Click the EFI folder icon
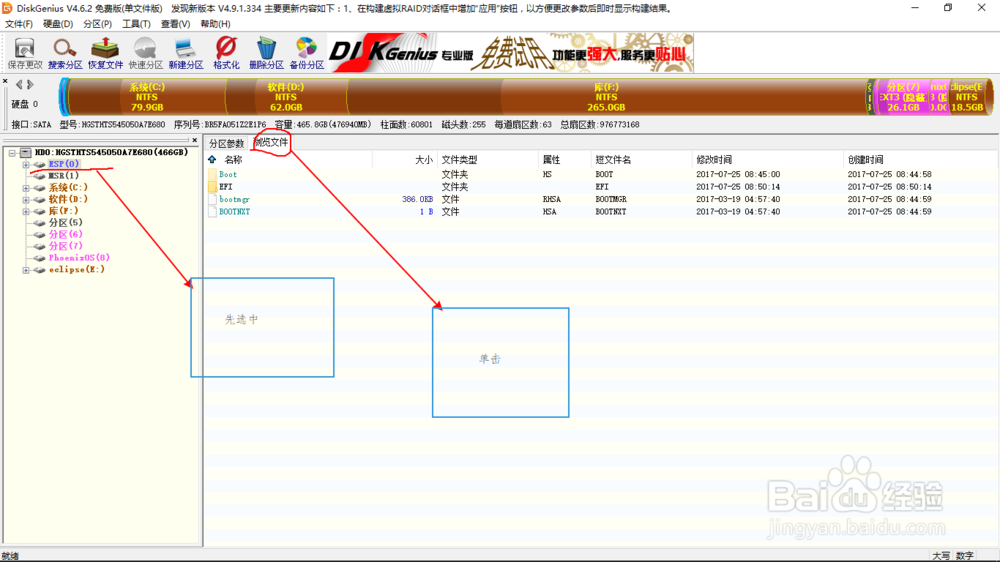The width and height of the screenshot is (1000, 562). 212,187
